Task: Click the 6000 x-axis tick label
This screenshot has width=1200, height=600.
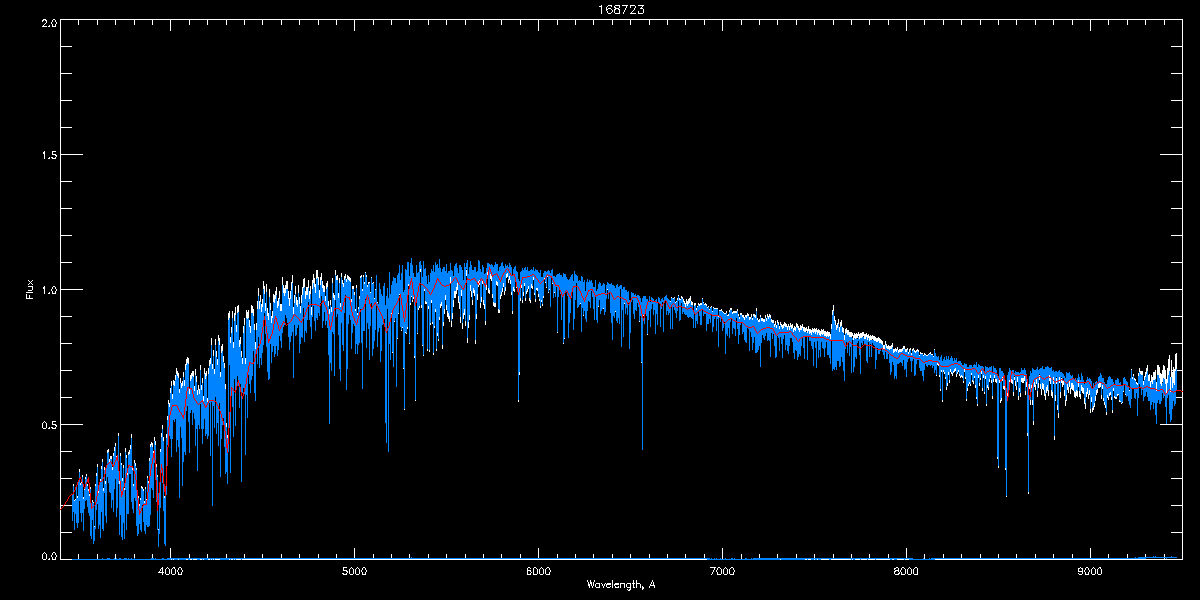Action: click(538, 572)
